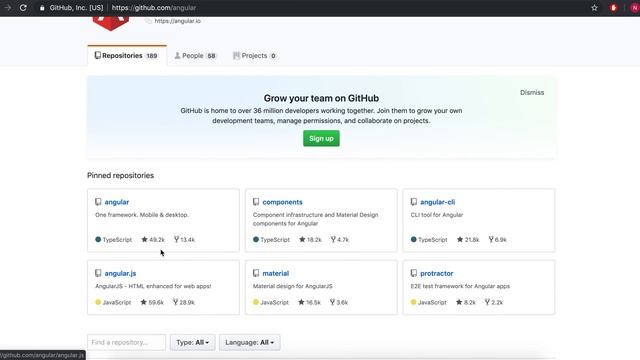
Task: Open stargazers 21.8k for angular-cli repo
Action: pyautogui.click(x=468, y=240)
